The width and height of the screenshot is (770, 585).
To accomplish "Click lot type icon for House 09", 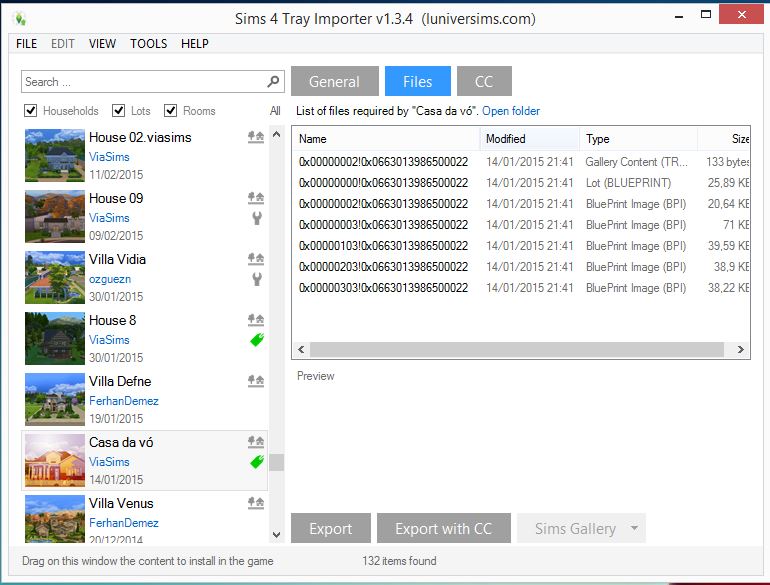I will click(256, 197).
